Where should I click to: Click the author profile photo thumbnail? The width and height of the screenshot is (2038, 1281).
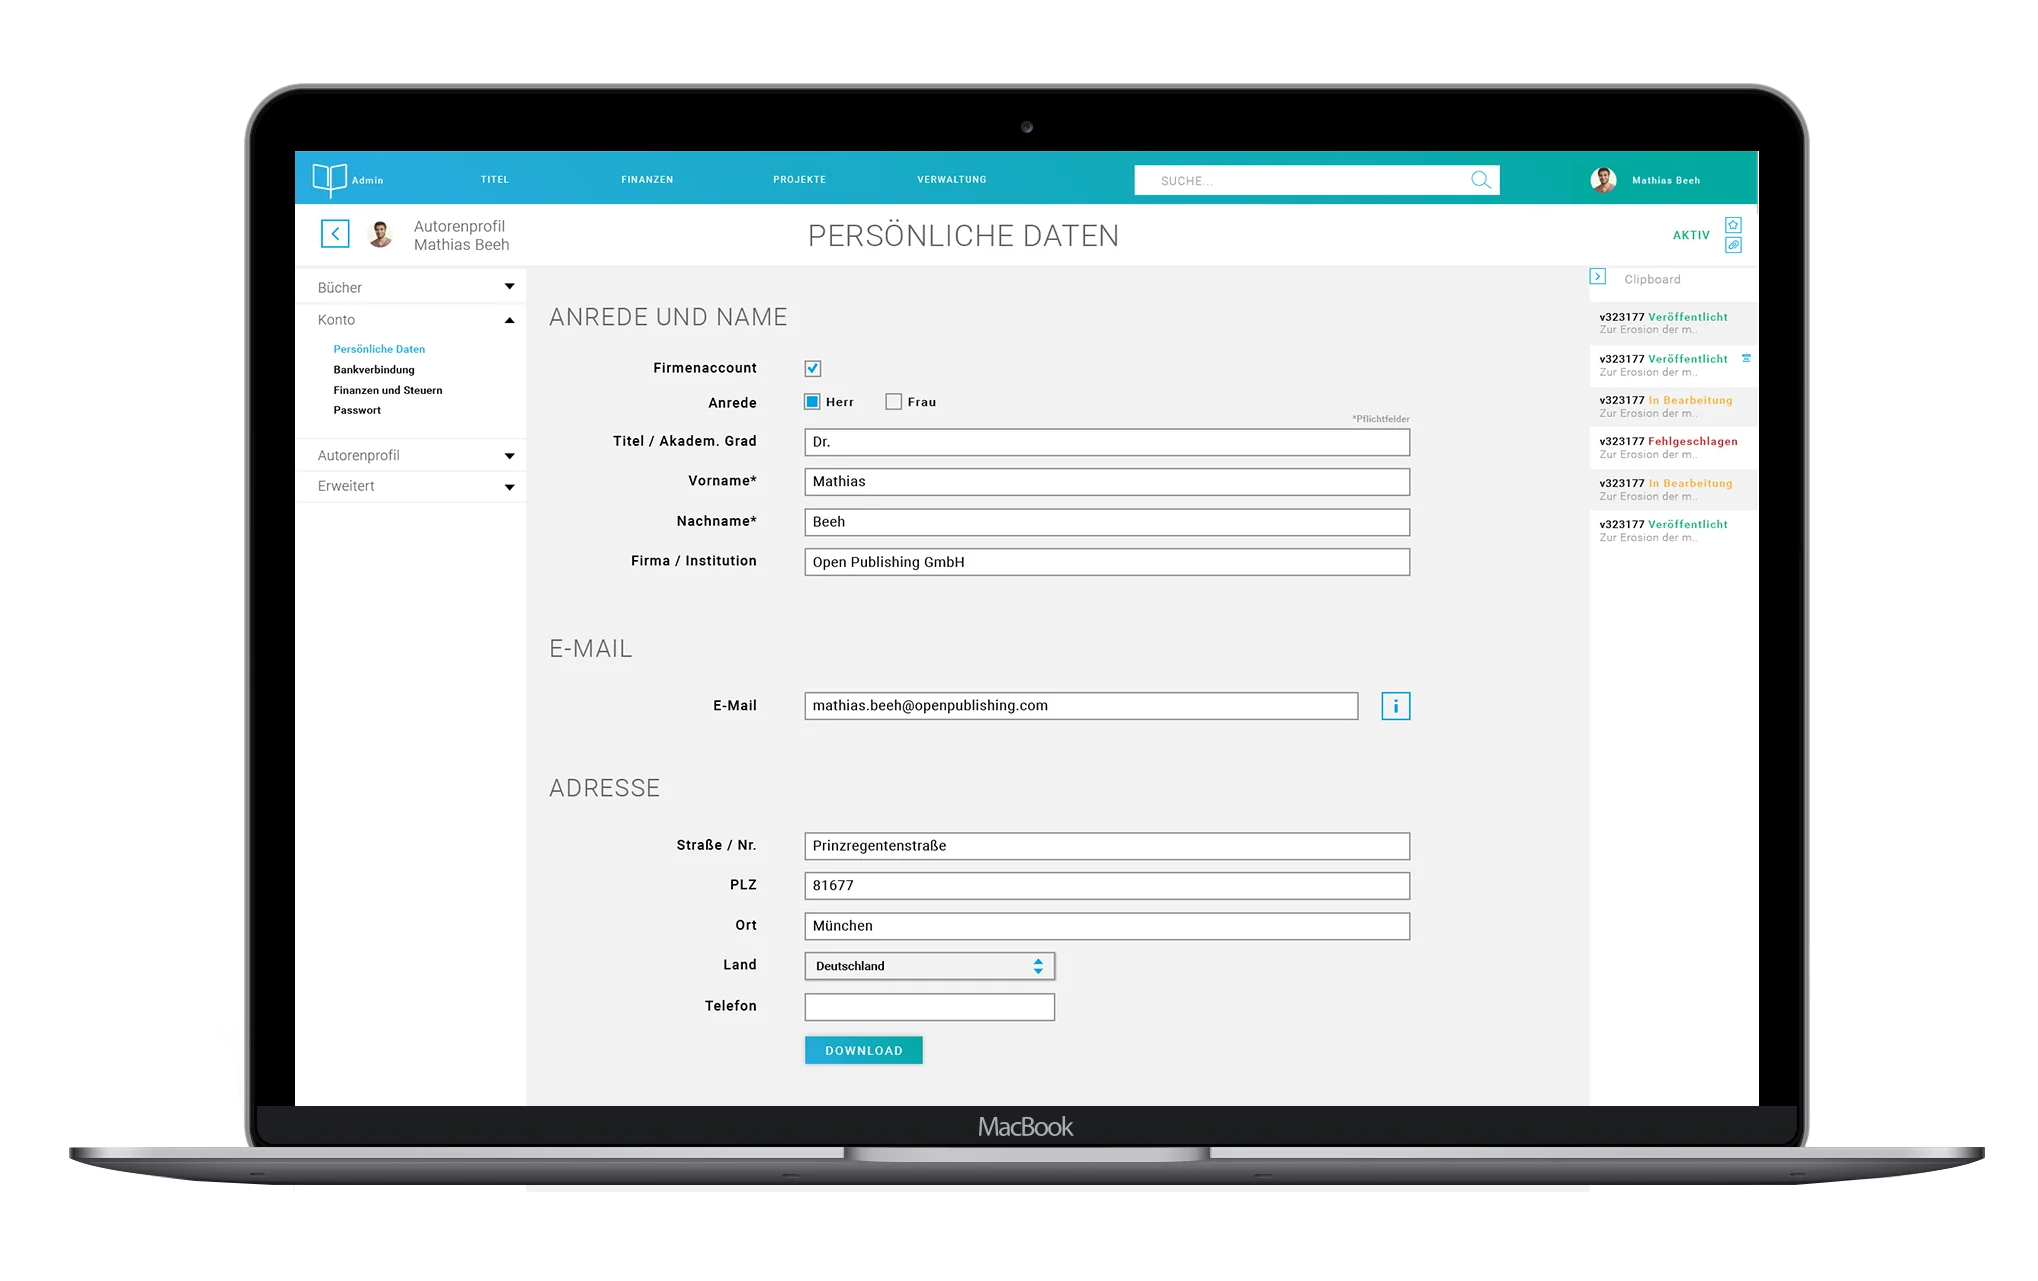pos(380,234)
